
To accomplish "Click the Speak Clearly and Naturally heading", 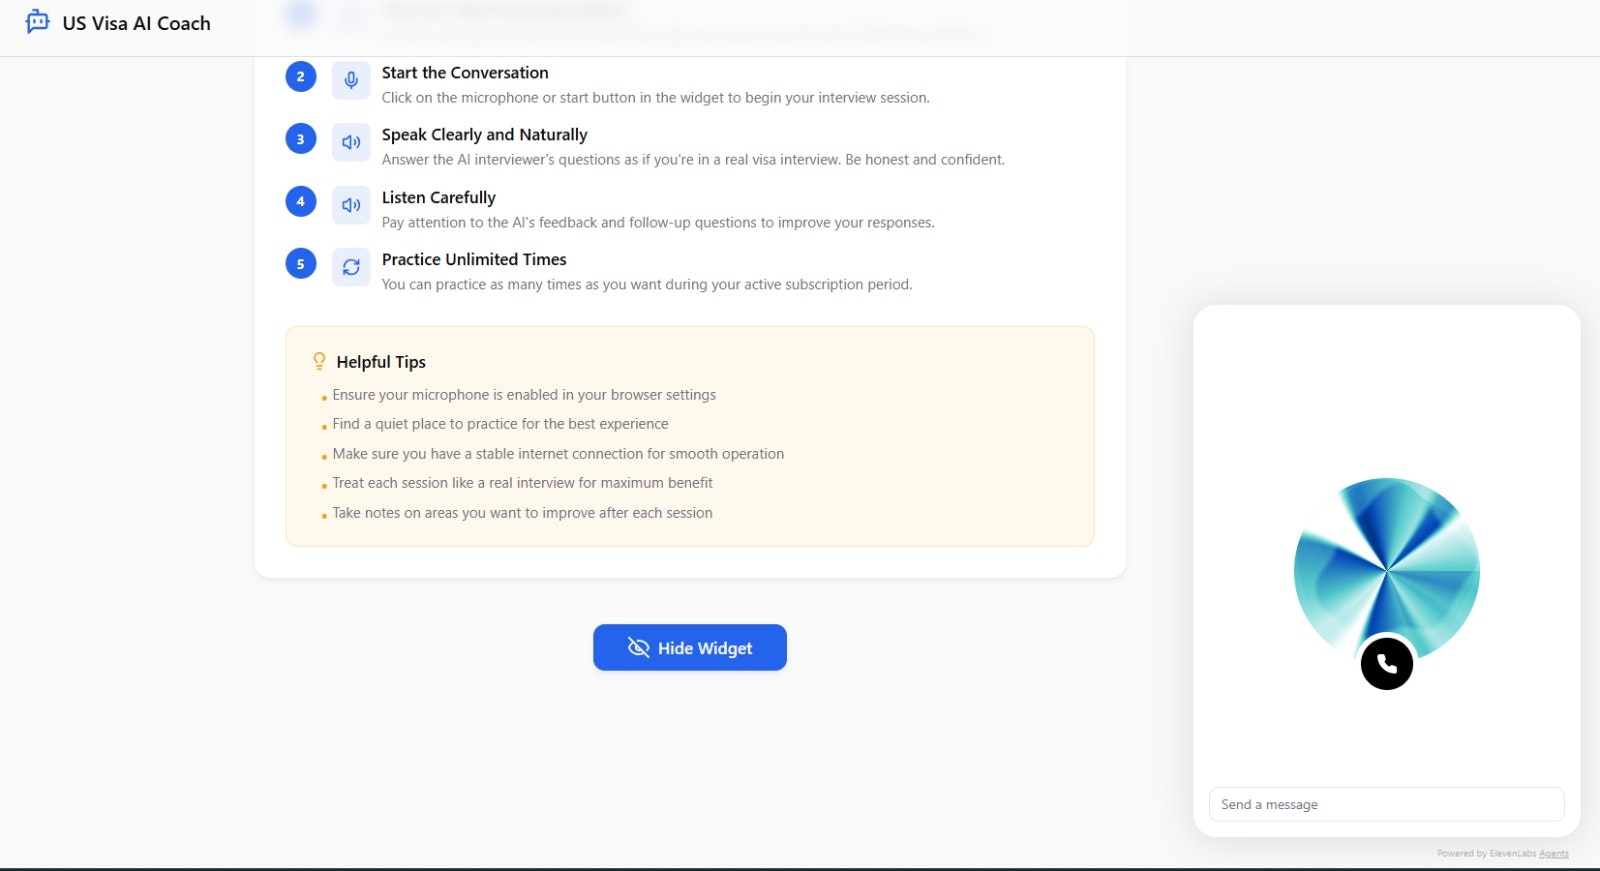I will pyautogui.click(x=484, y=135).
